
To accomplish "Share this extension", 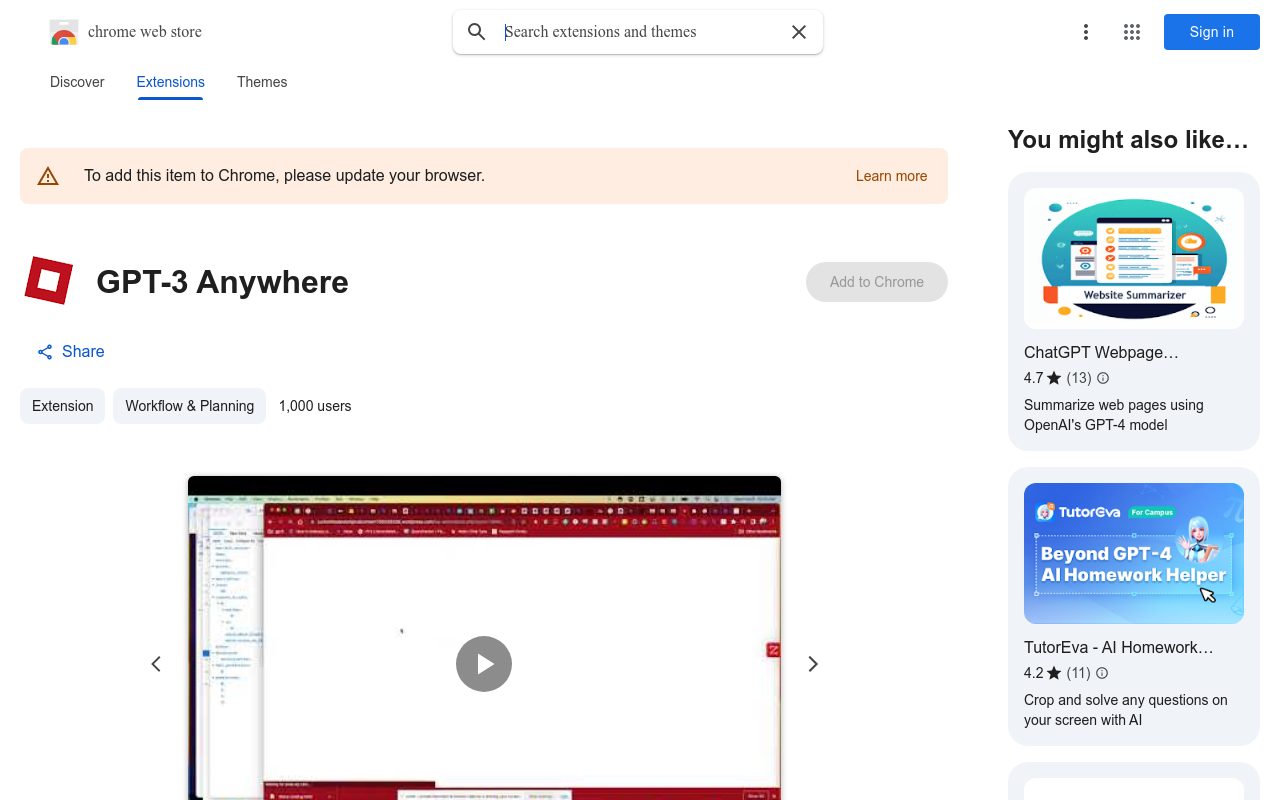I will click(x=71, y=352).
